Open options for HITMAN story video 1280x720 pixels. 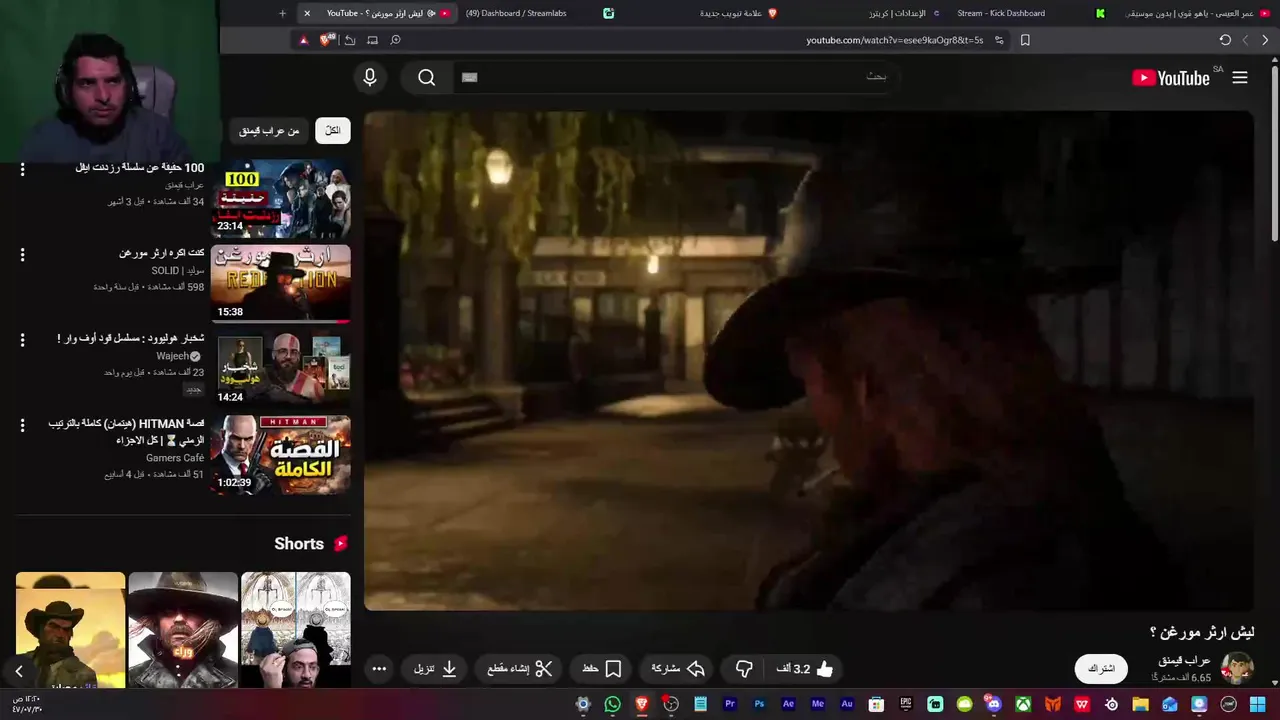22,424
